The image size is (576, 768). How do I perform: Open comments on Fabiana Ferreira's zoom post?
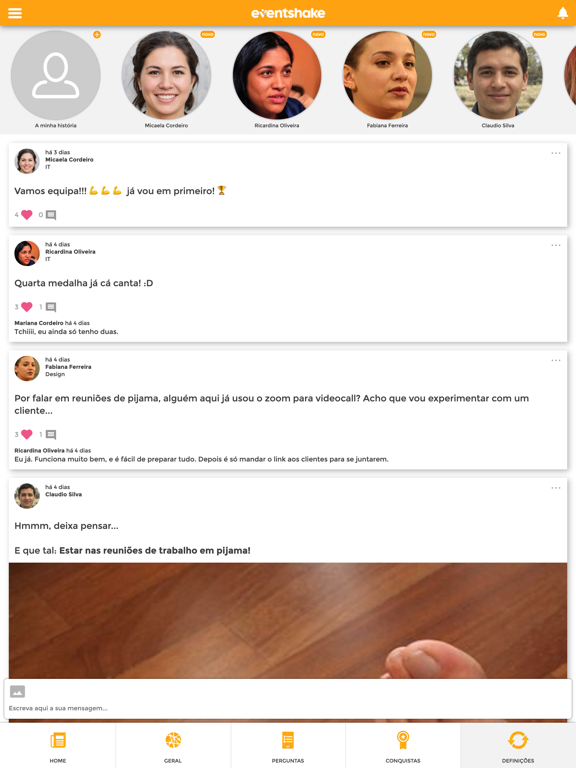coord(51,434)
